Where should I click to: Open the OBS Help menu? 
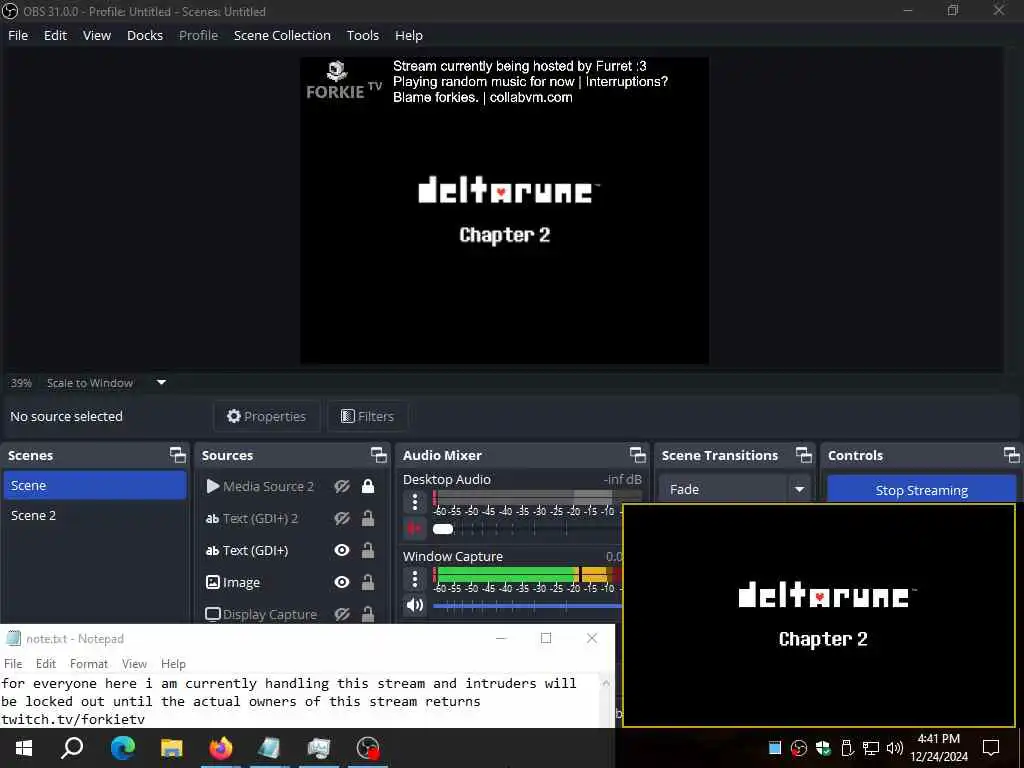tap(409, 35)
